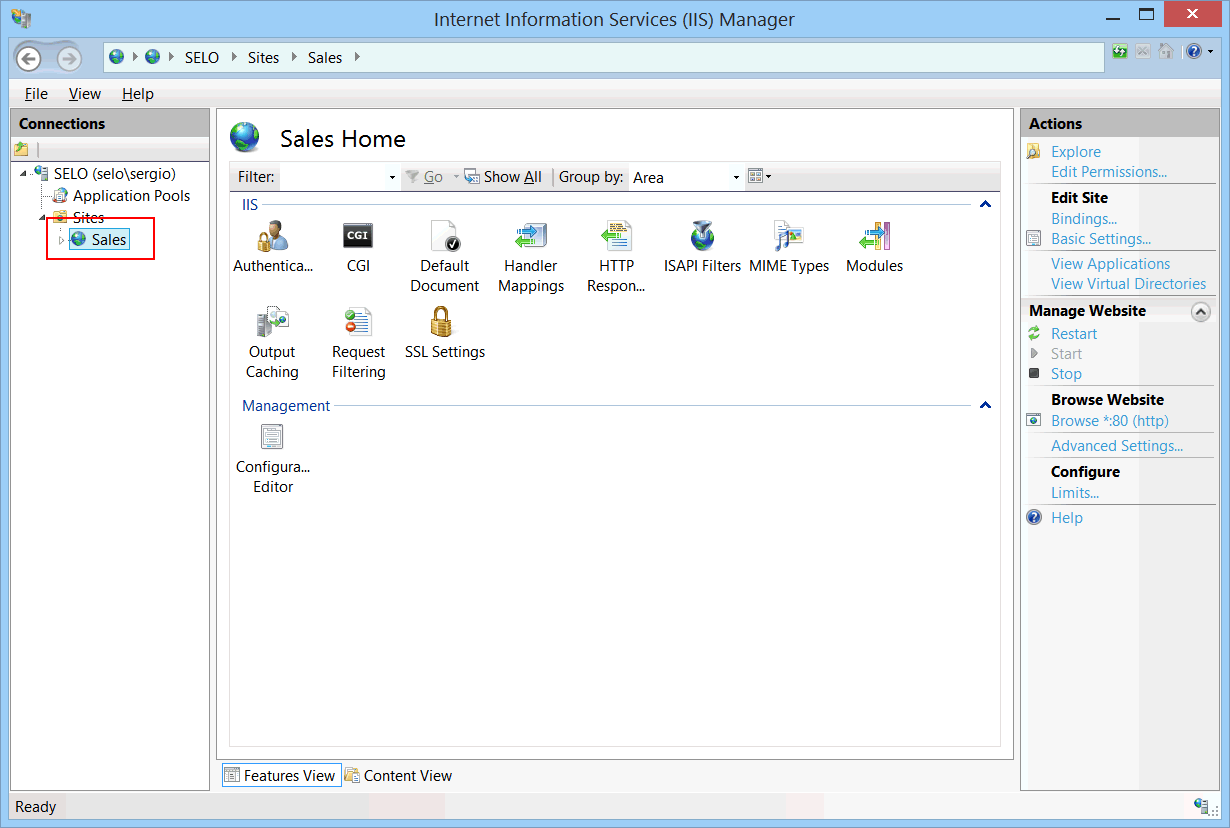
Task: Click the green refresh page icon
Action: [1120, 51]
